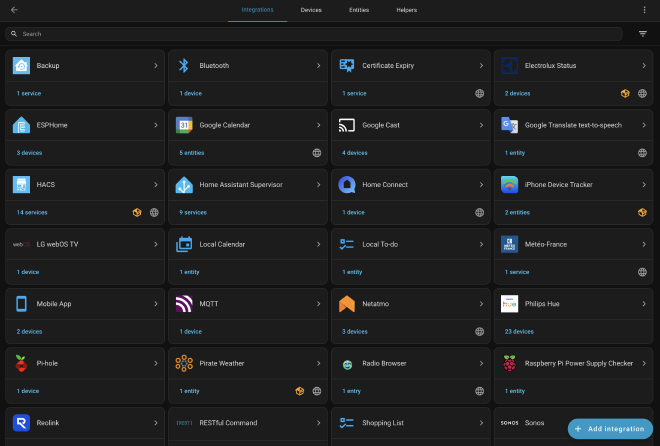Image resolution: width=660 pixels, height=446 pixels.
Task: Open the 1 entry link on Radio Browser
Action: click(x=351, y=391)
